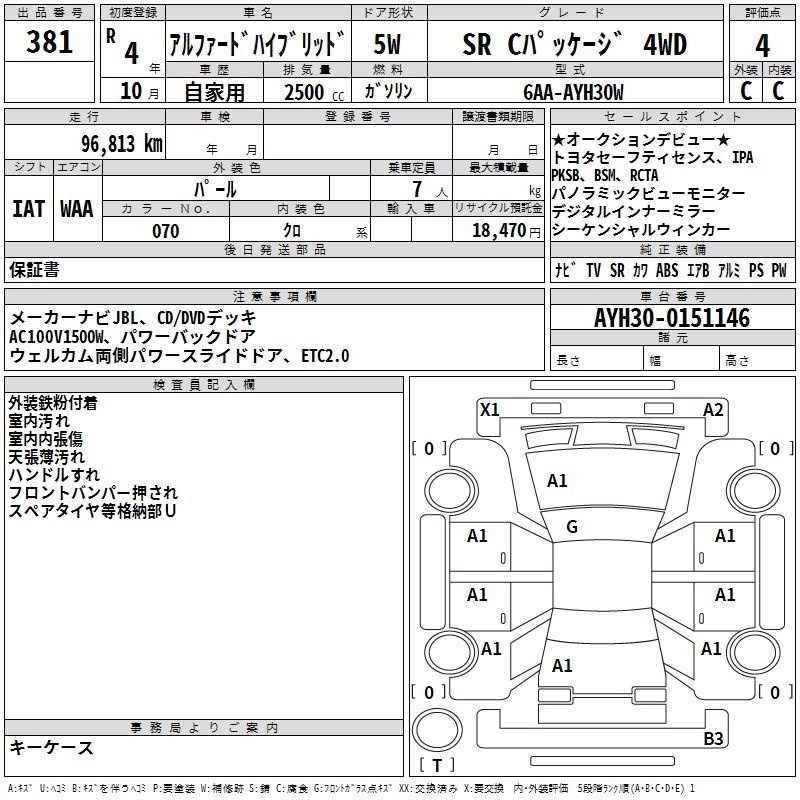Click 保証書 in the later-shipped items row

pos(34,269)
